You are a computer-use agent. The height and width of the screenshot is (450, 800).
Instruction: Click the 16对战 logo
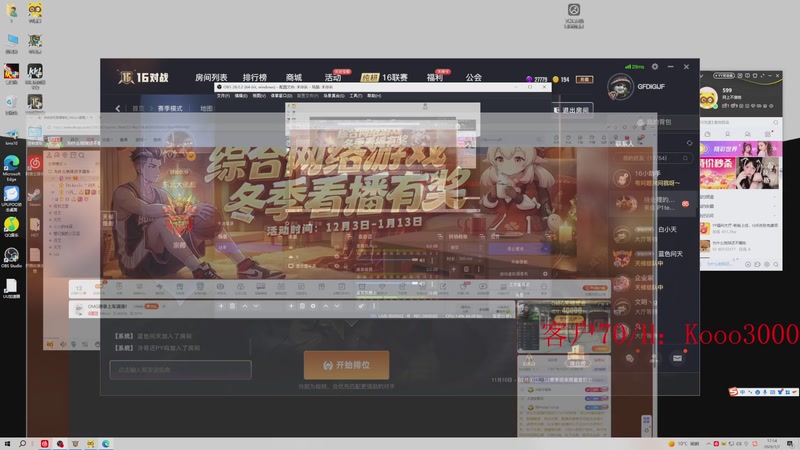[143, 77]
